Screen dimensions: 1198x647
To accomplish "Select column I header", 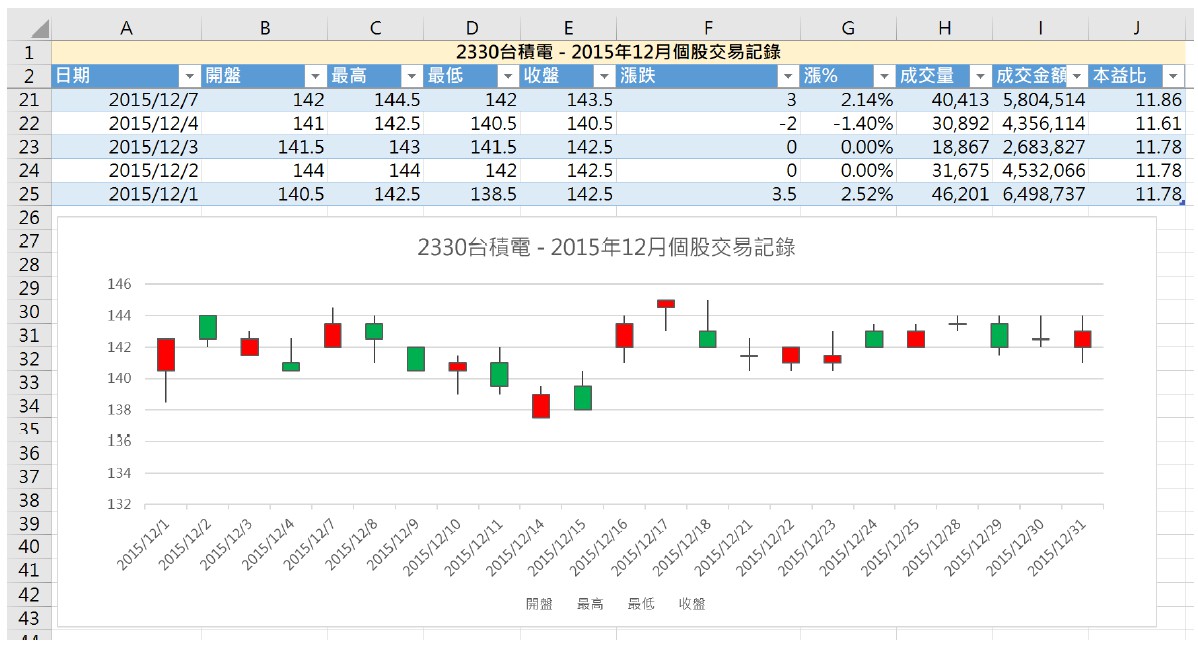I will [x=1041, y=28].
